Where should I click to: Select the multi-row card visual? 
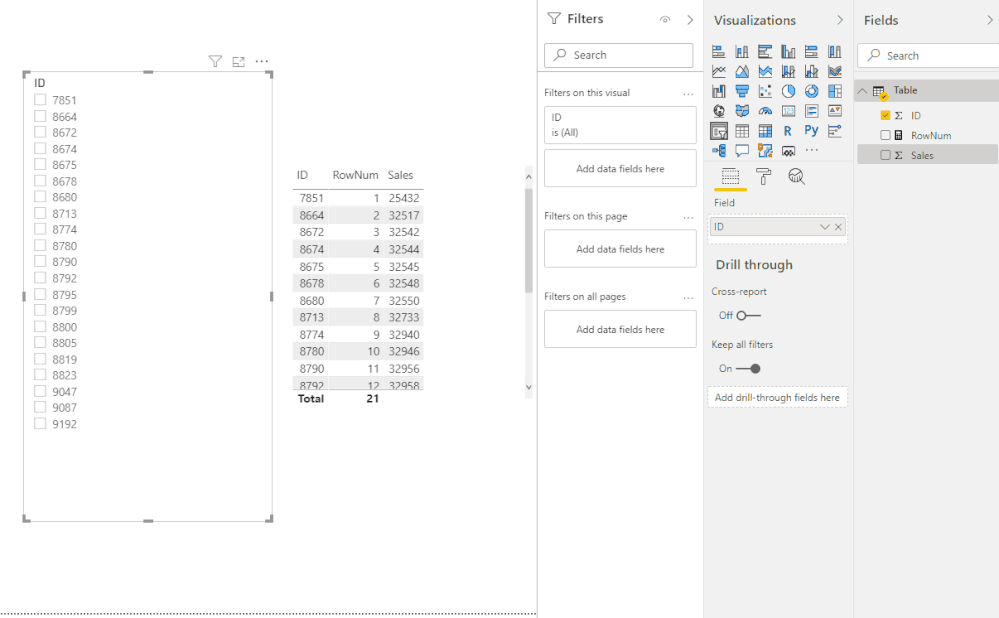[x=811, y=111]
